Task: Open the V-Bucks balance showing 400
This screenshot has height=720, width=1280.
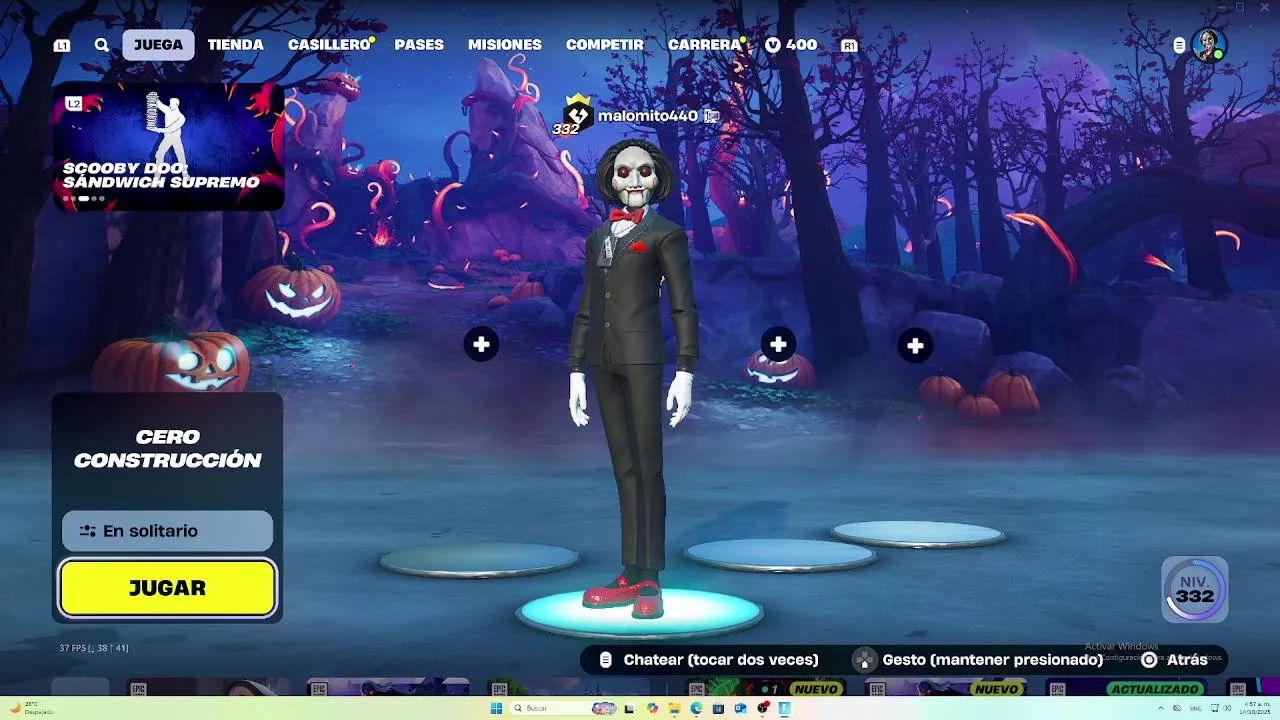Action: (791, 45)
